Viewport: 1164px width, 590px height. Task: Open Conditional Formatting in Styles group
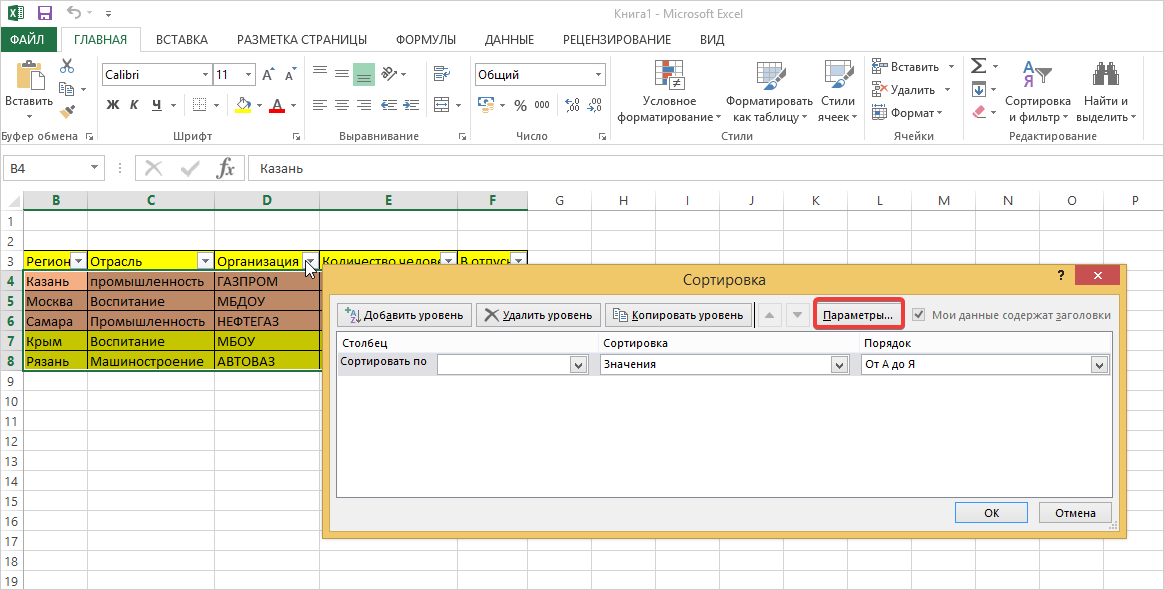(x=669, y=92)
